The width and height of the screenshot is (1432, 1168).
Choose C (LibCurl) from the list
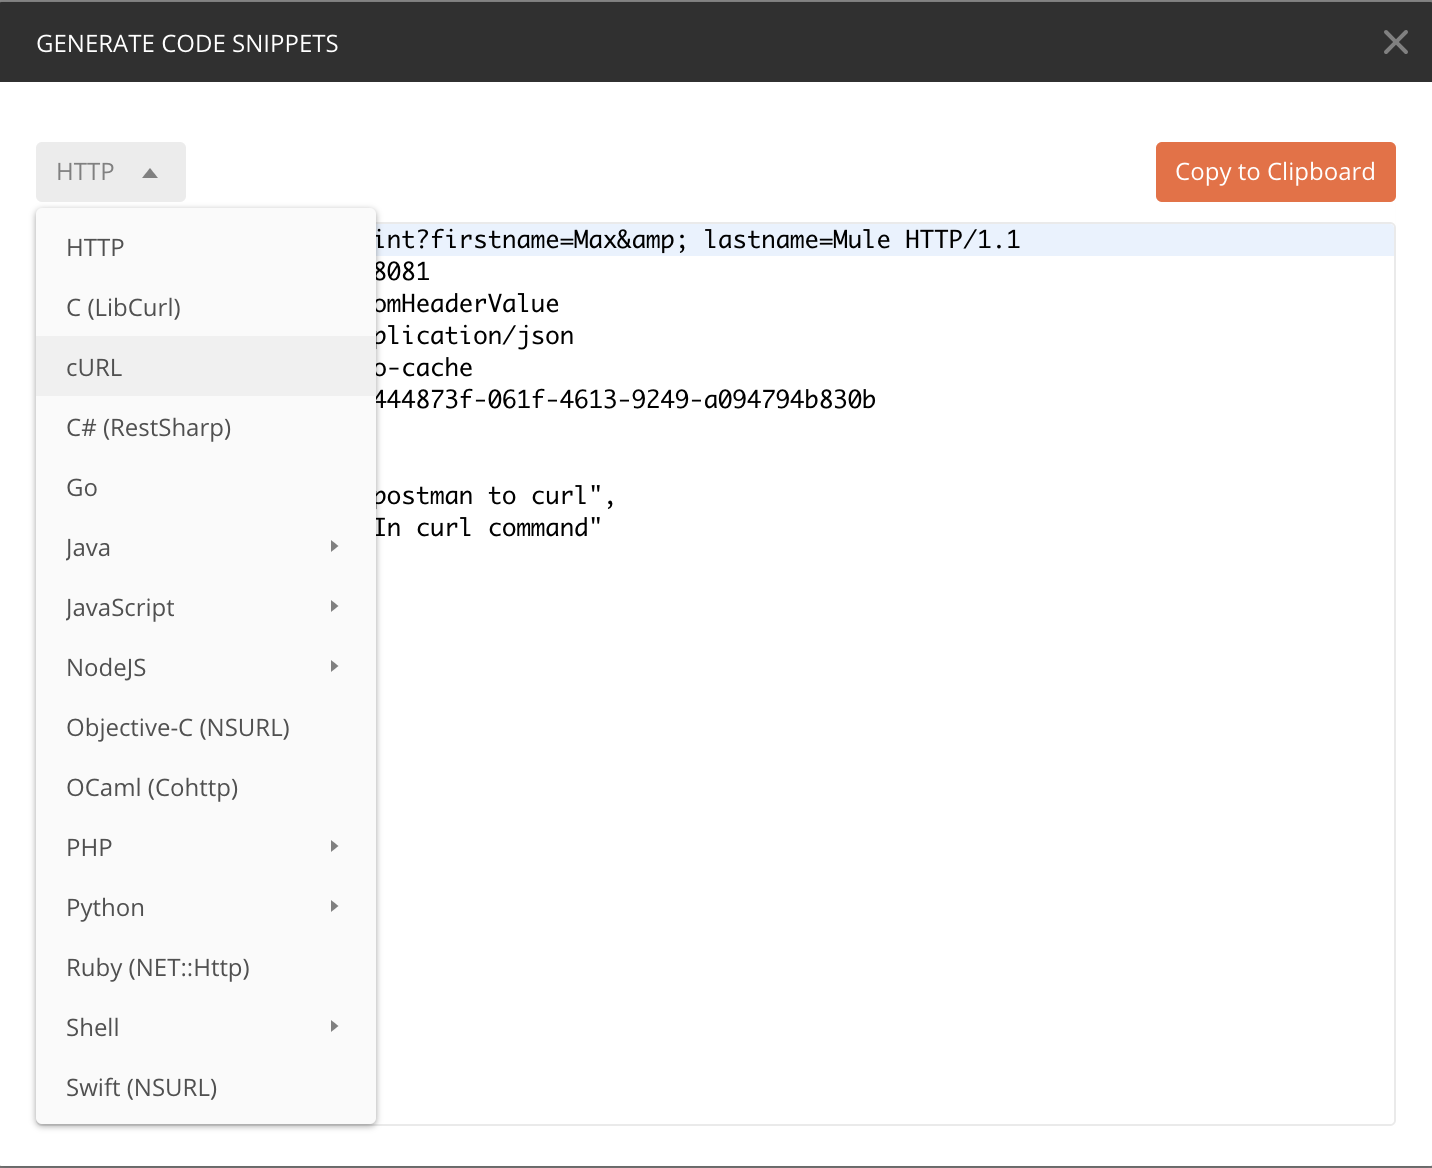coord(123,308)
